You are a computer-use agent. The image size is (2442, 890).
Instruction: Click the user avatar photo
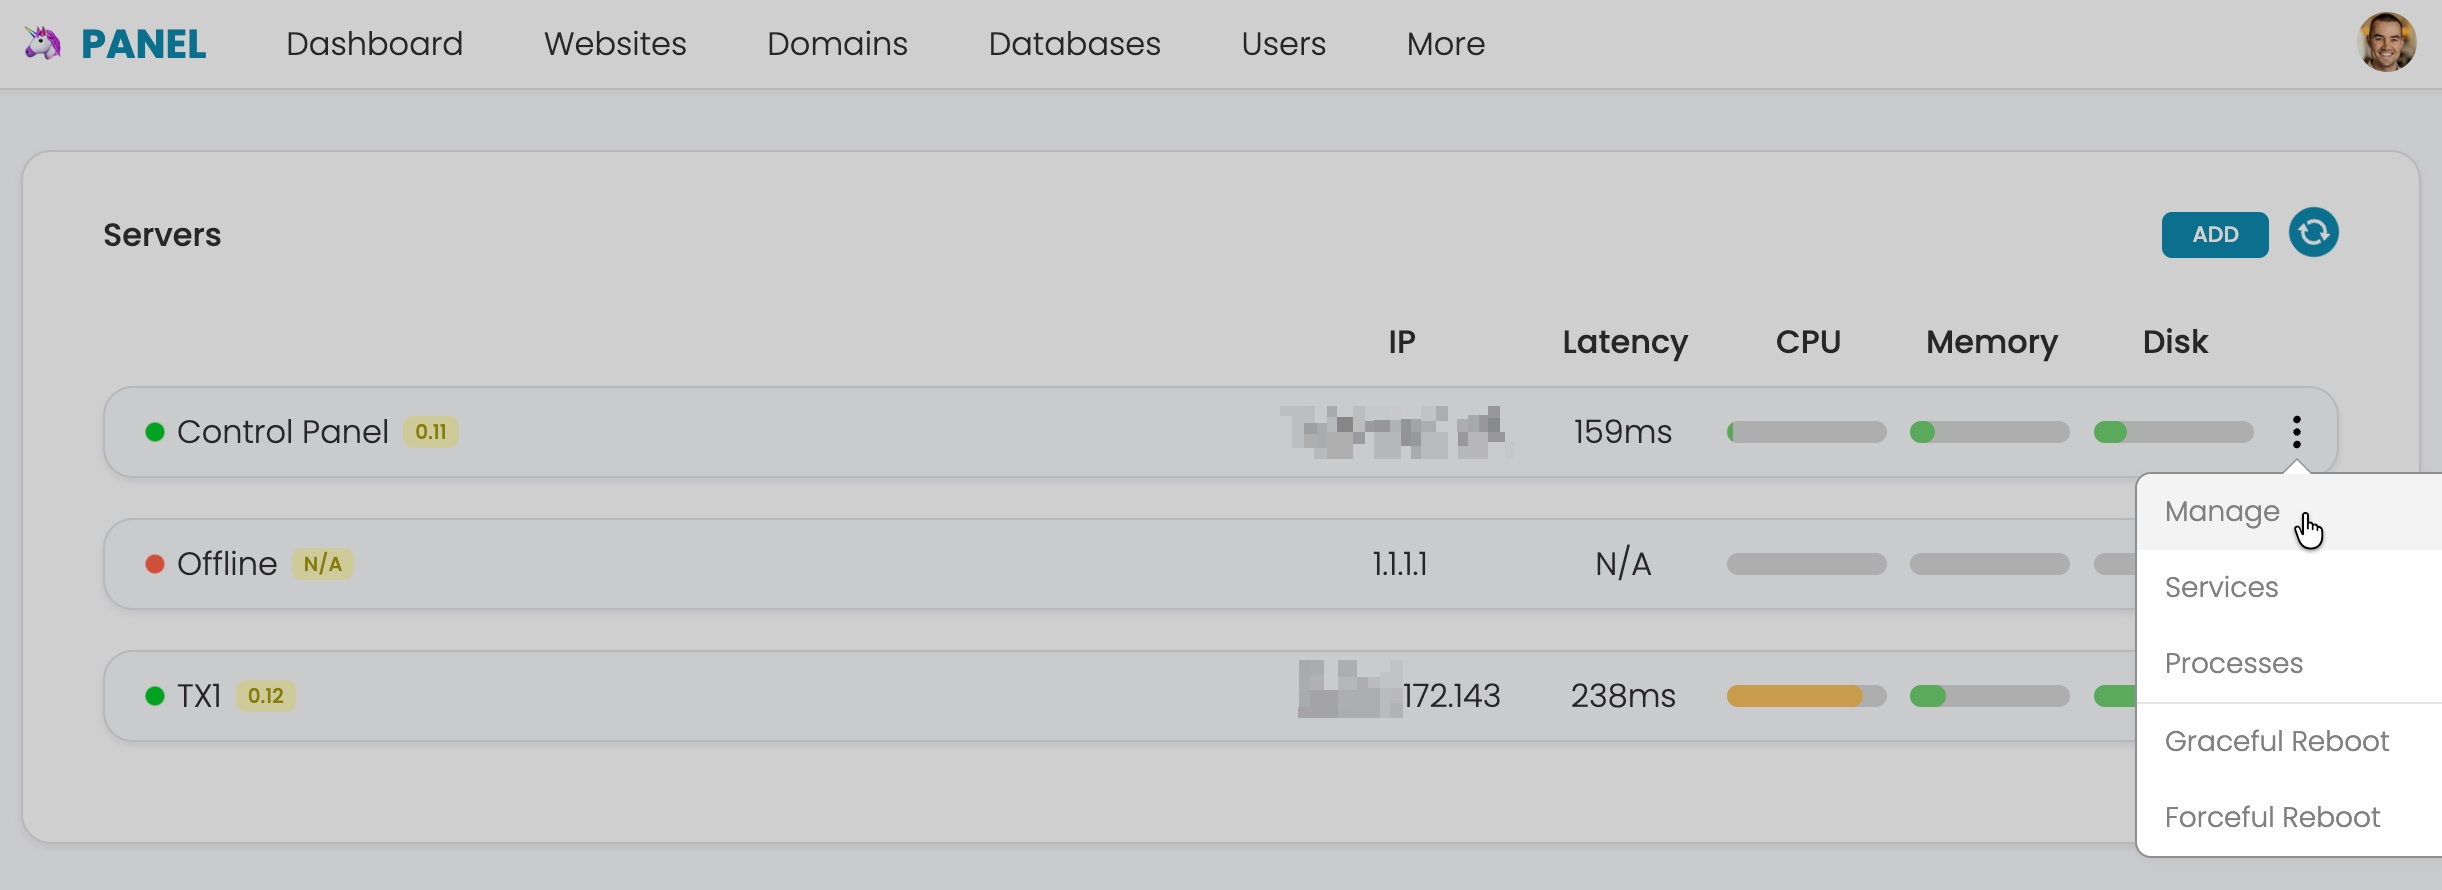point(2386,43)
